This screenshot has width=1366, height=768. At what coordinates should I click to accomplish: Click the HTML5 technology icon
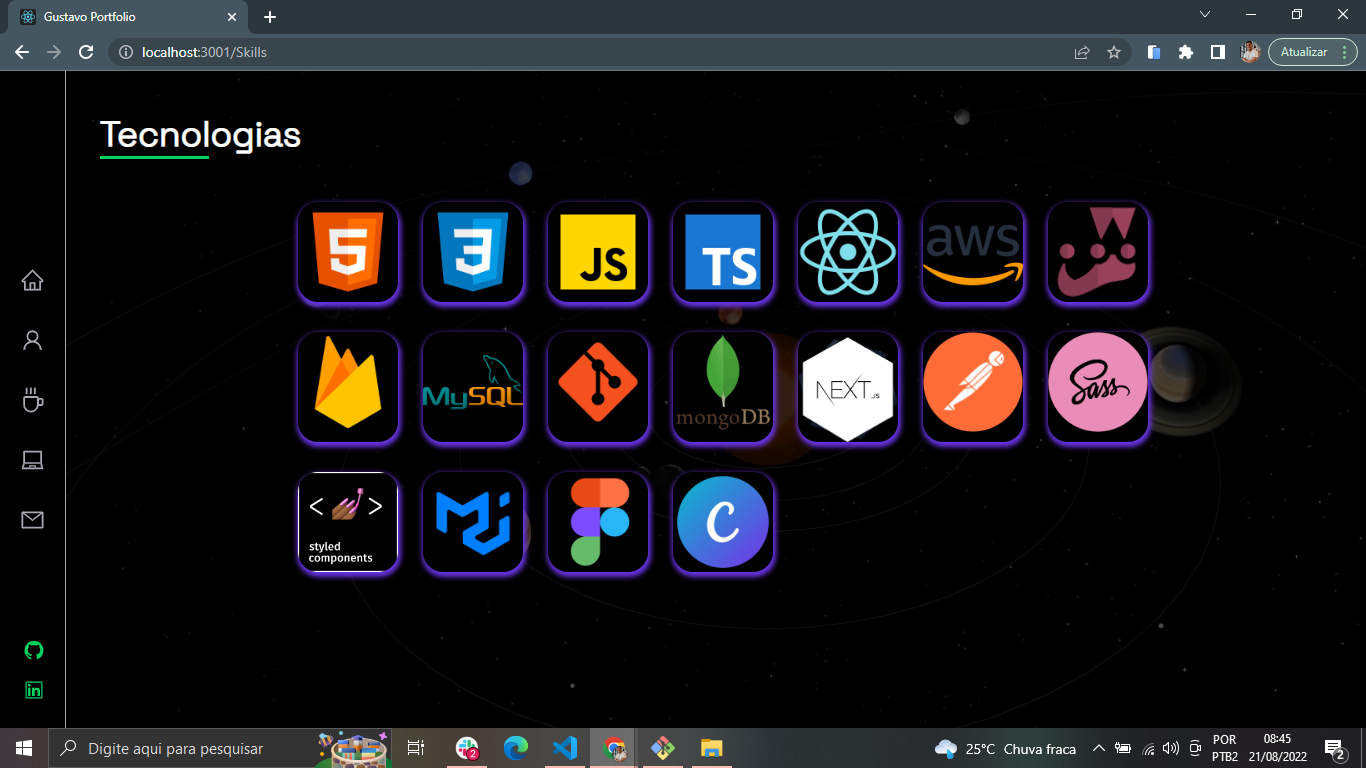[348, 252]
